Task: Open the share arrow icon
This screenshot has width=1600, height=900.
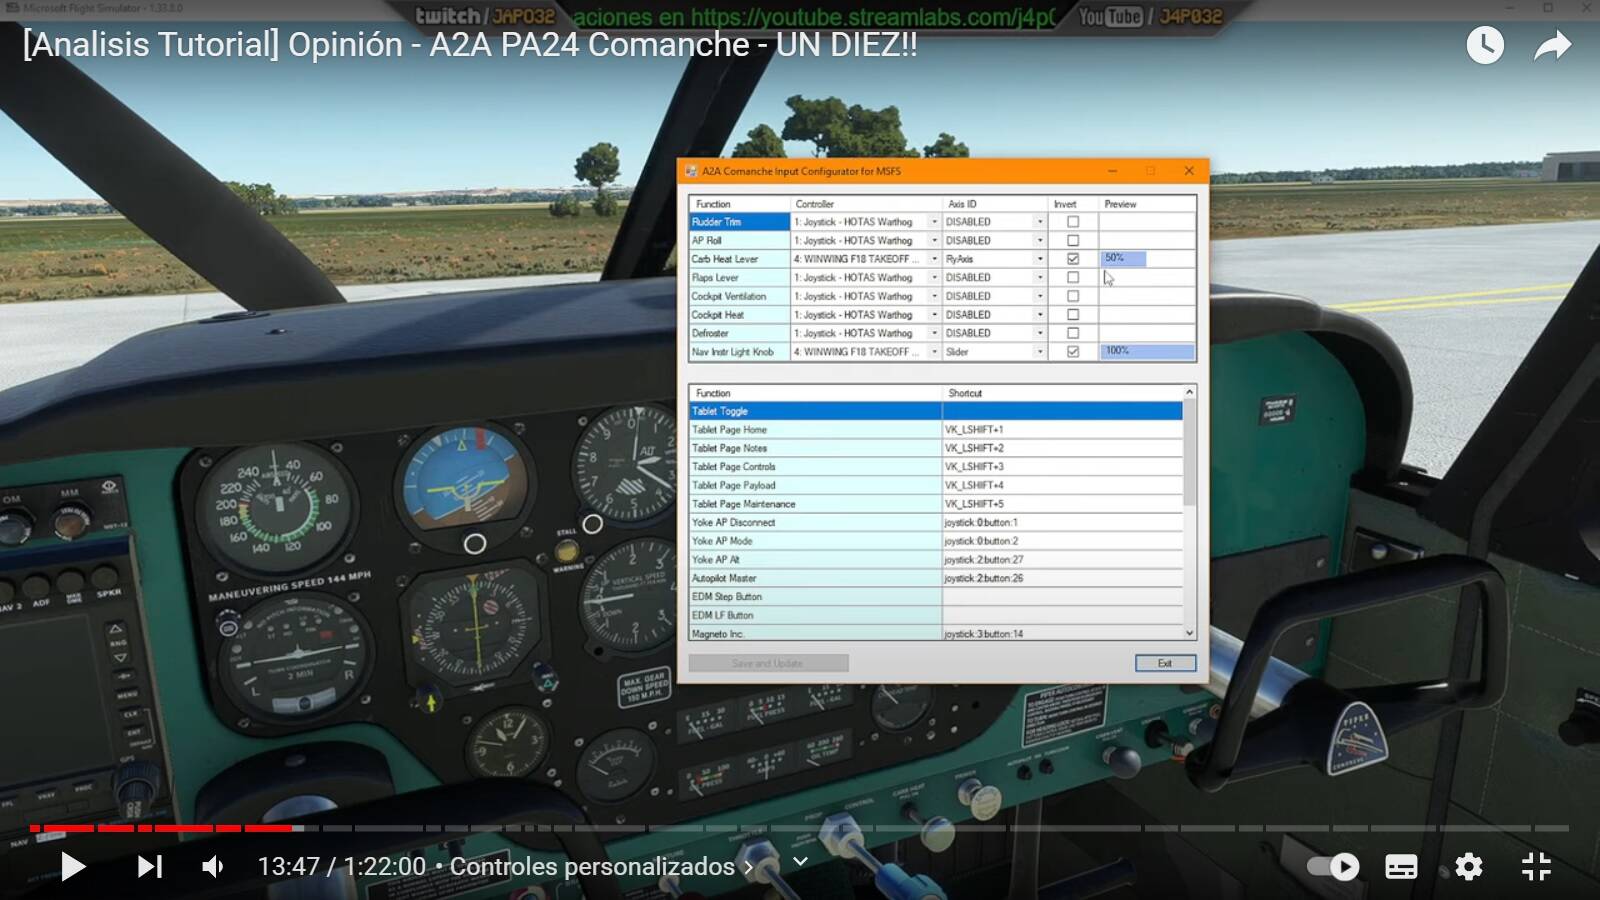Action: (1553, 45)
